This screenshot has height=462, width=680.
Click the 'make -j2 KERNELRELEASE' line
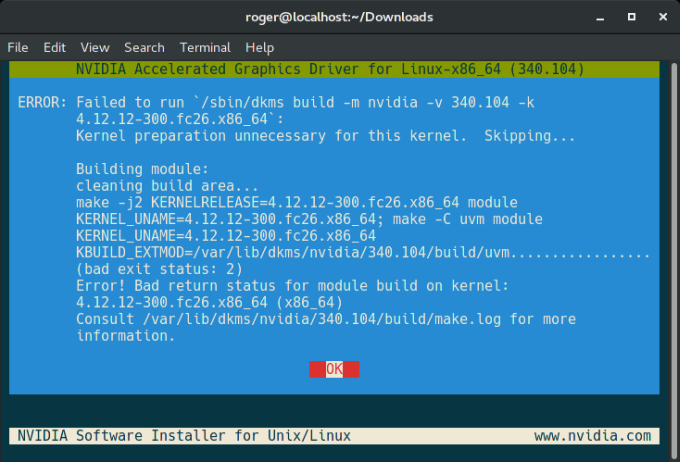point(297,203)
